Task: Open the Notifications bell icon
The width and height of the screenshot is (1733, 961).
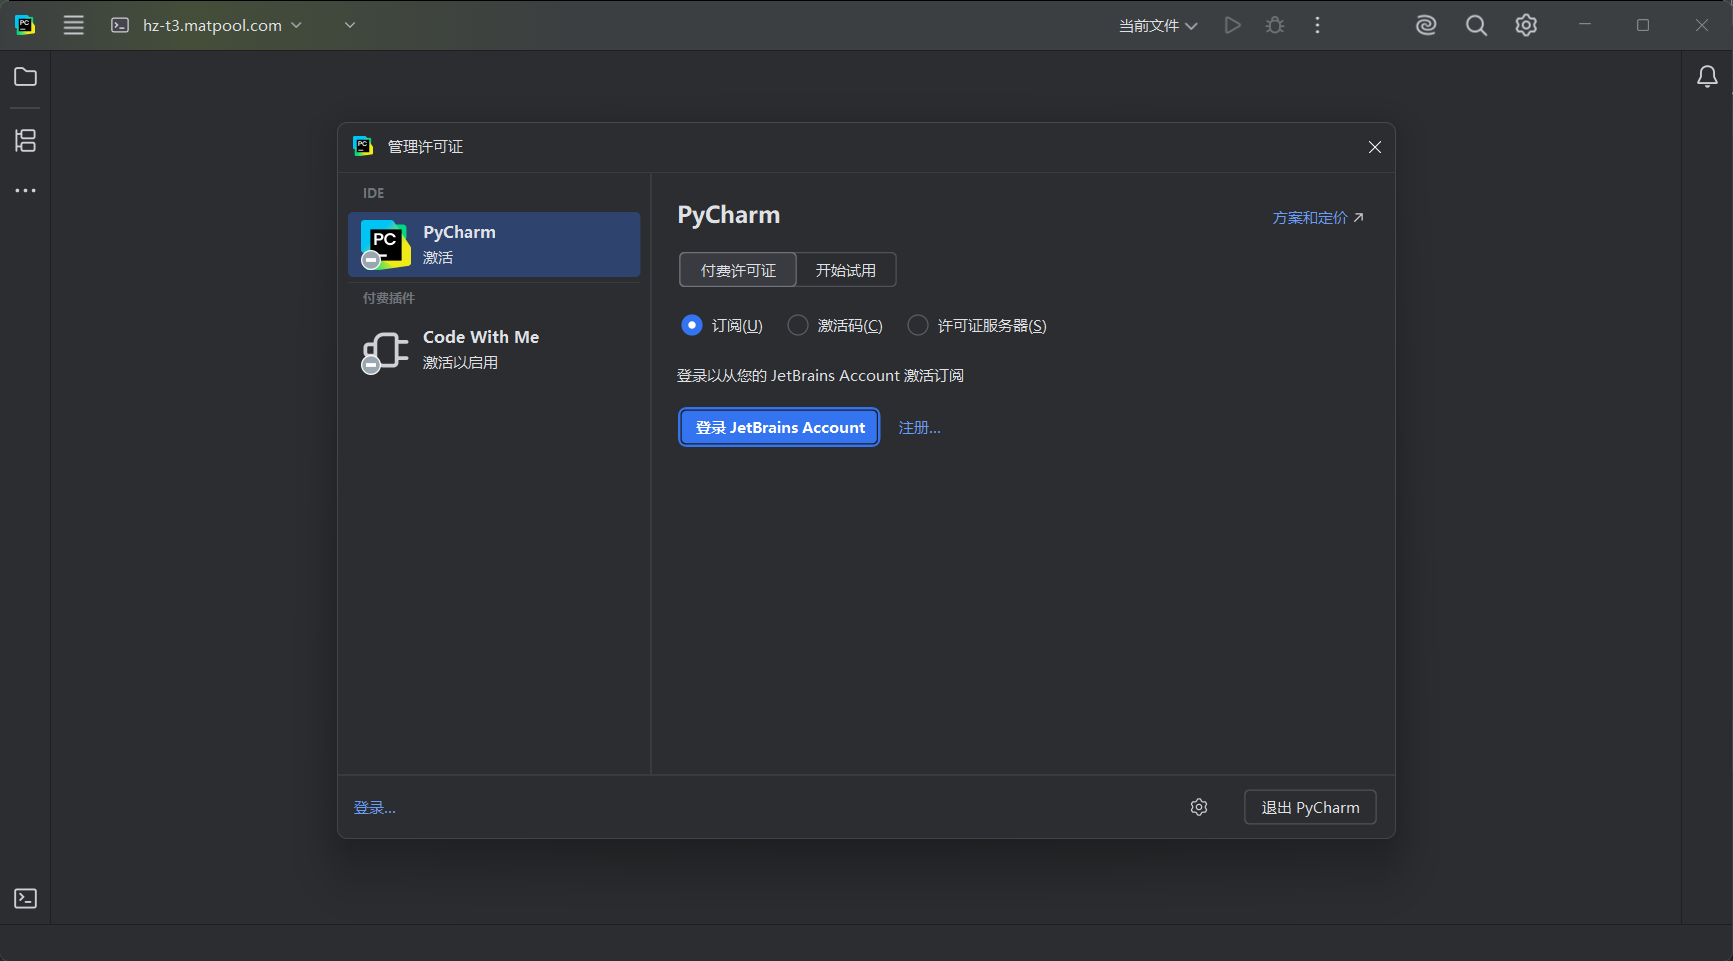Action: [x=1708, y=77]
